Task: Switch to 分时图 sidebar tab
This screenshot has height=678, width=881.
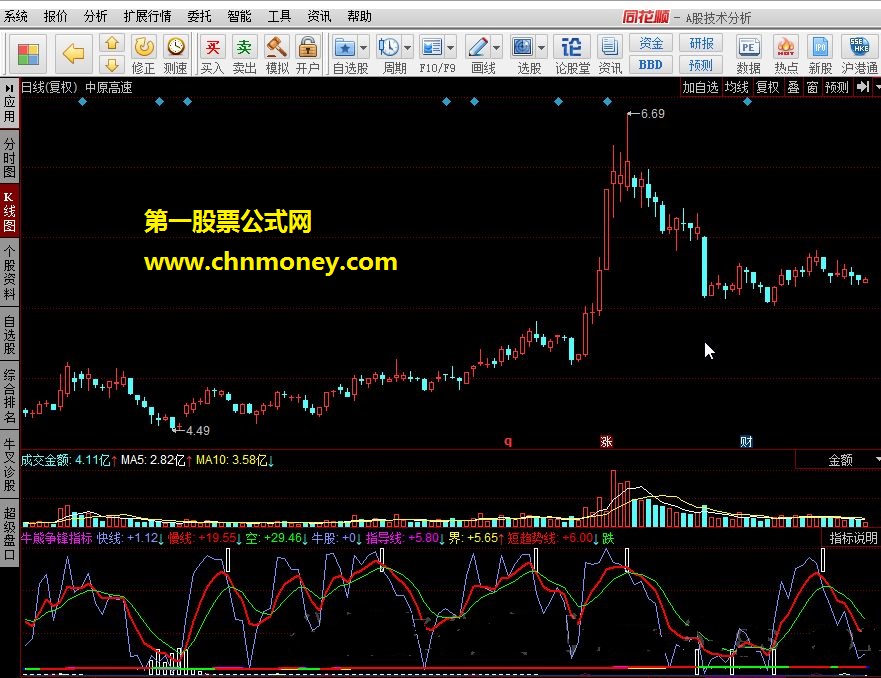Action: (x=10, y=157)
